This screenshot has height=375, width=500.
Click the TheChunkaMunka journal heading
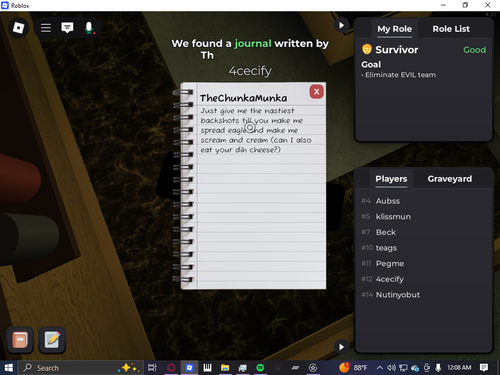[243, 98]
